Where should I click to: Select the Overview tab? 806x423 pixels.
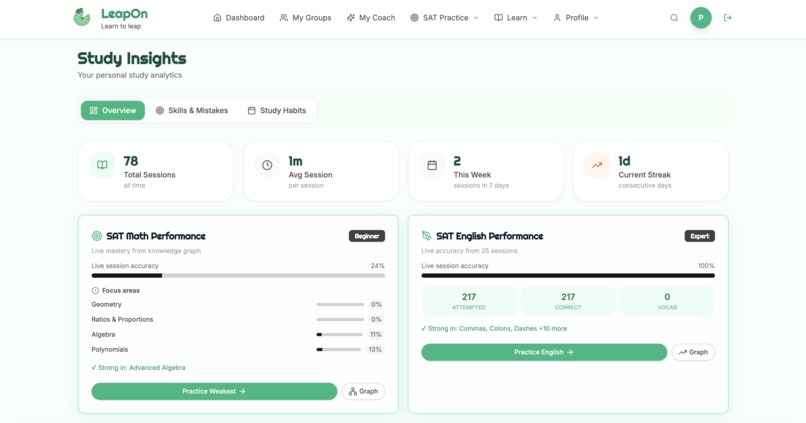(x=113, y=111)
